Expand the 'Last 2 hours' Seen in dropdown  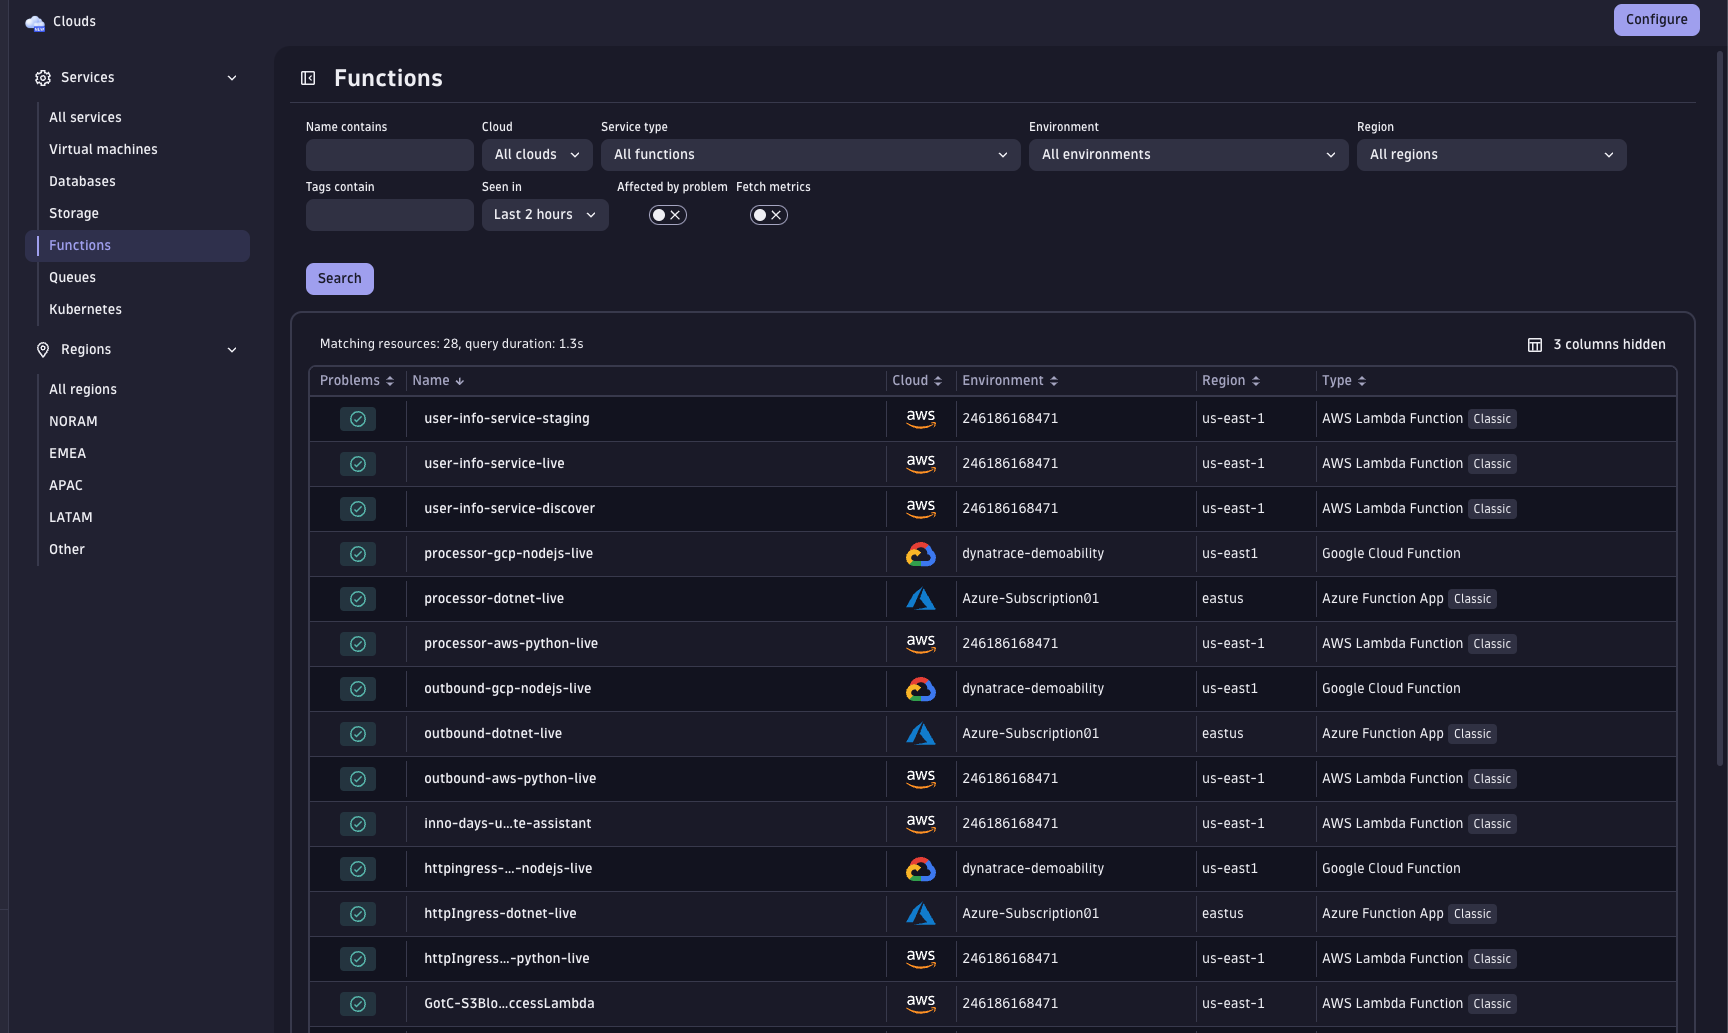(x=544, y=214)
